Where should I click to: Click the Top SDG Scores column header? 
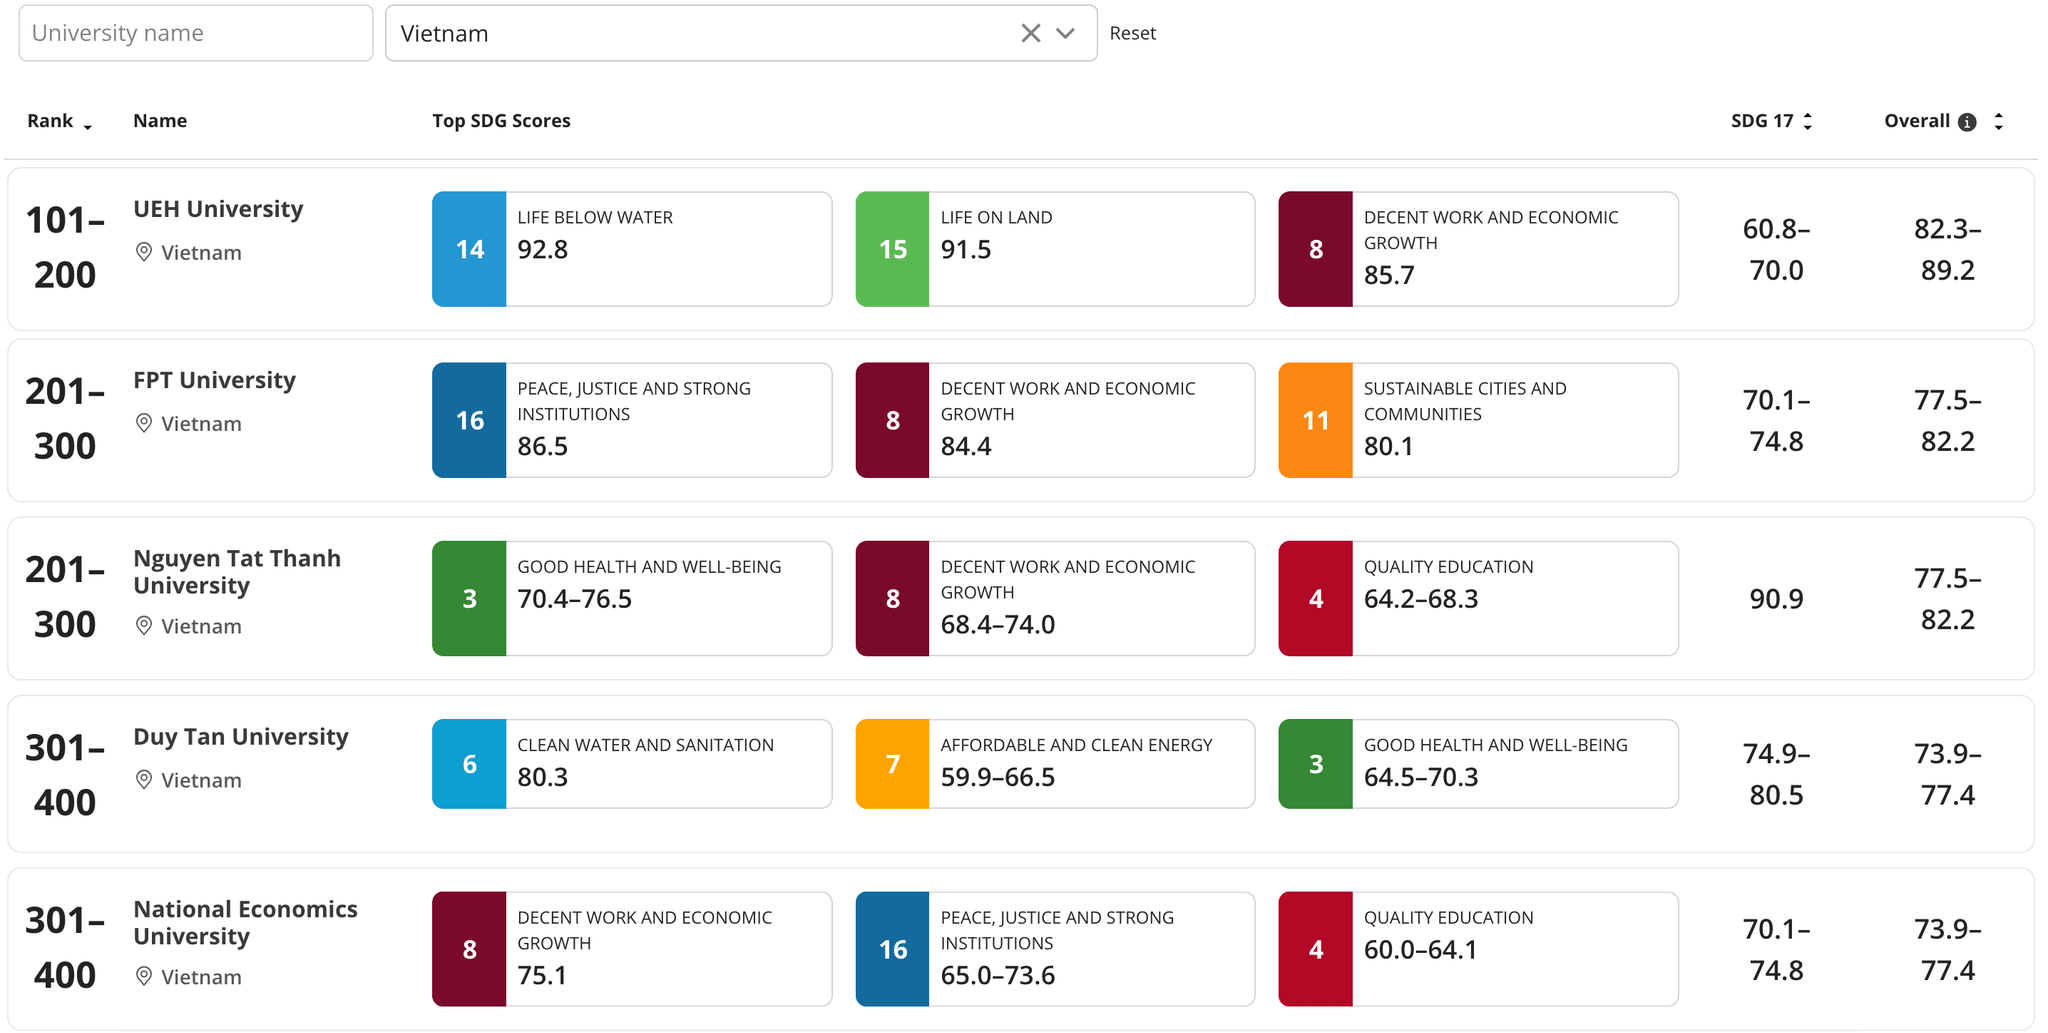[x=501, y=121]
